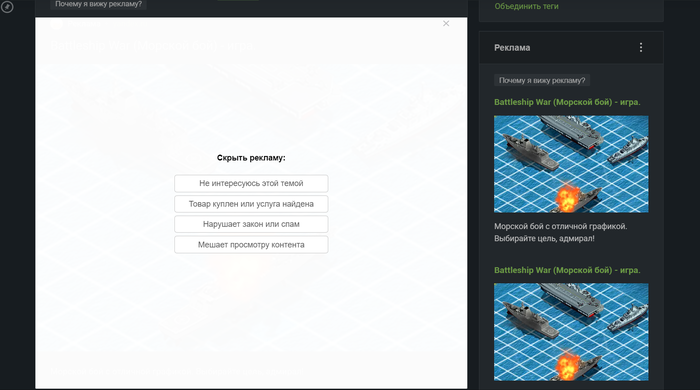
Task: Choose 'Товар куплен или услуга найдена'
Action: point(251,204)
